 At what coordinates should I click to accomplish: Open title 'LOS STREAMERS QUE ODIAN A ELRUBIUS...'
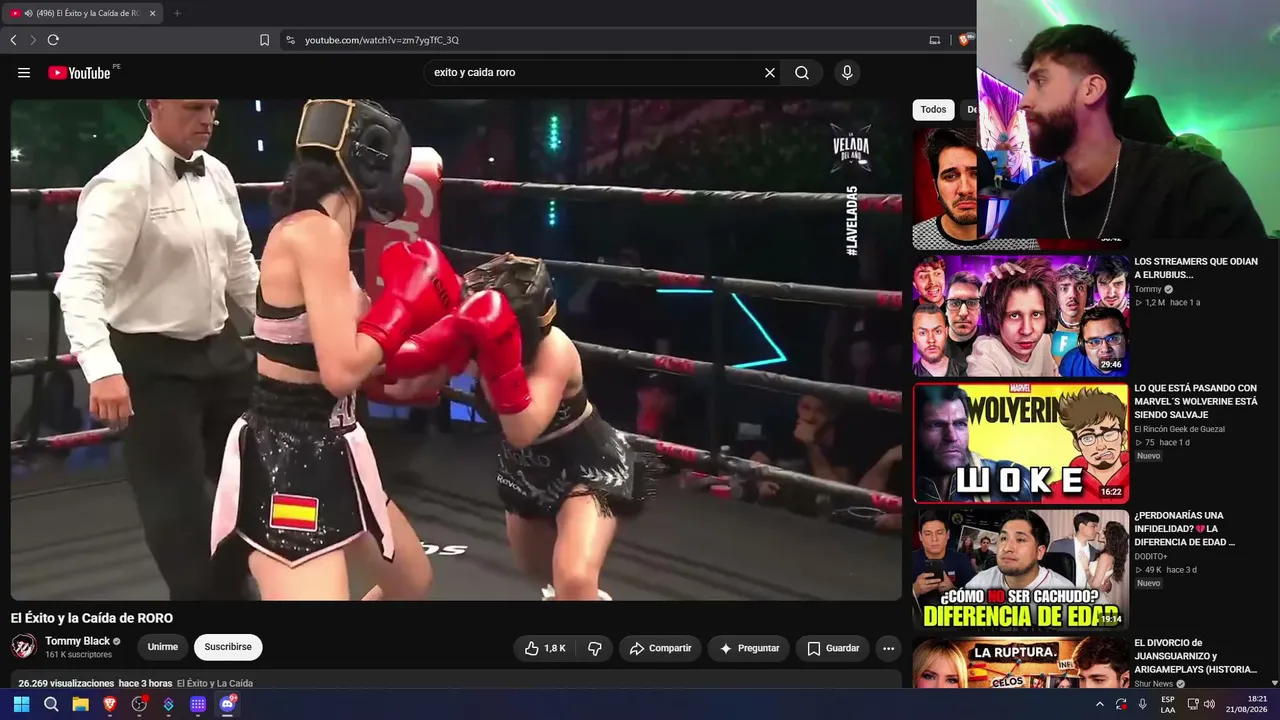[1196, 268]
